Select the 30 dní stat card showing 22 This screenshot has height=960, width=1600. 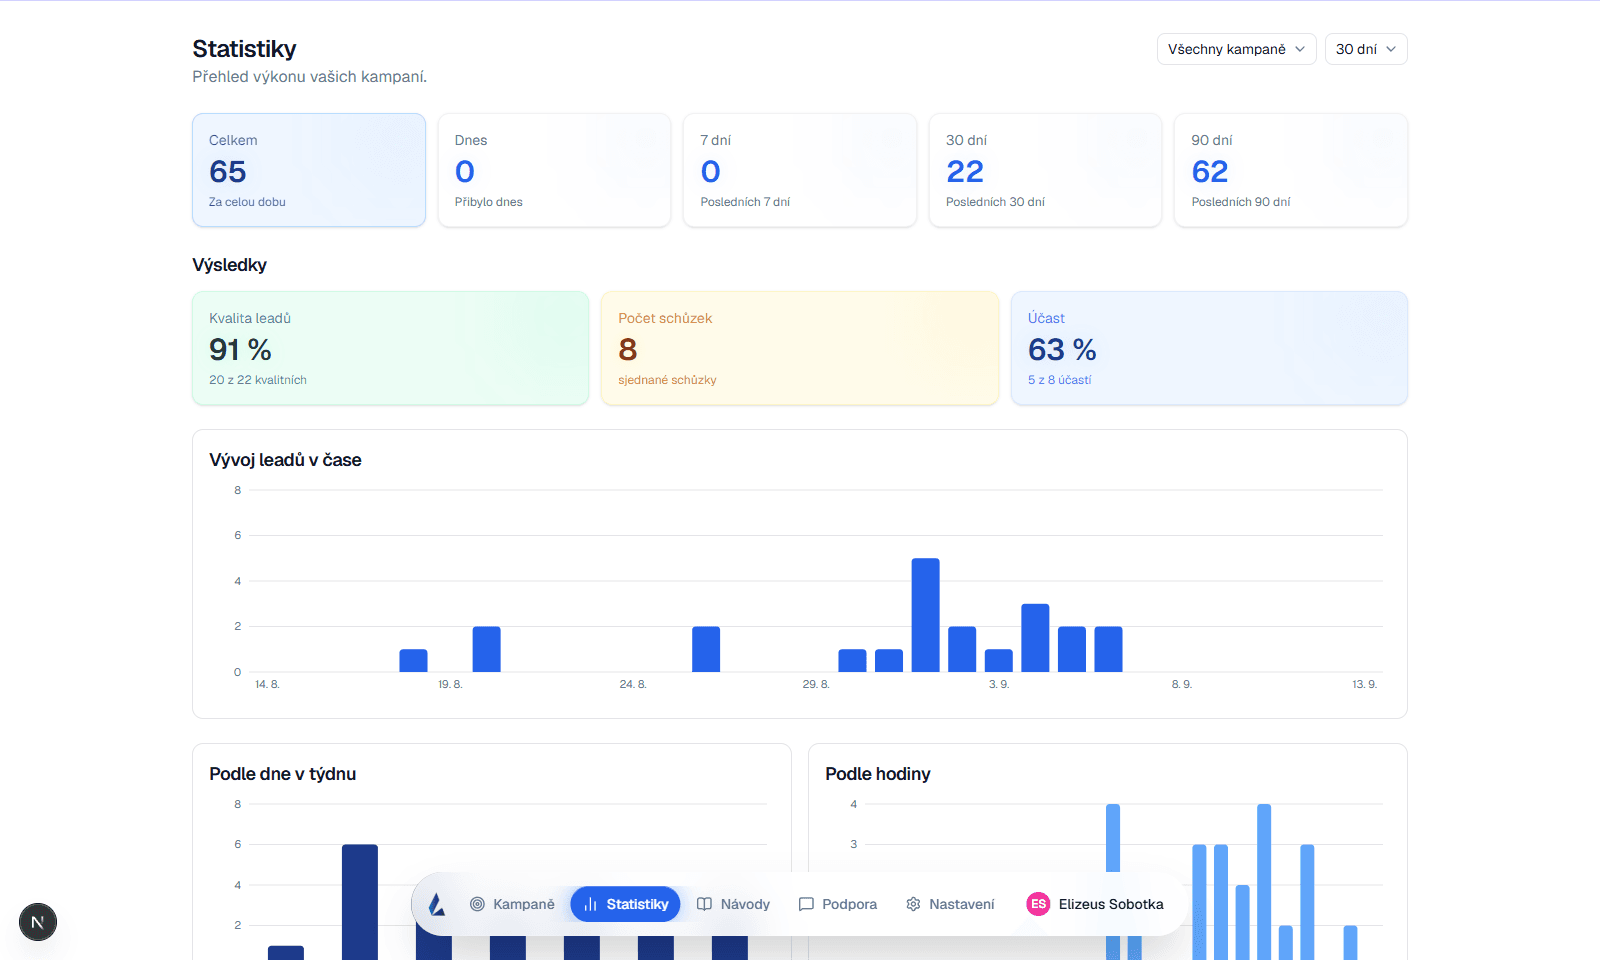[1045, 170]
